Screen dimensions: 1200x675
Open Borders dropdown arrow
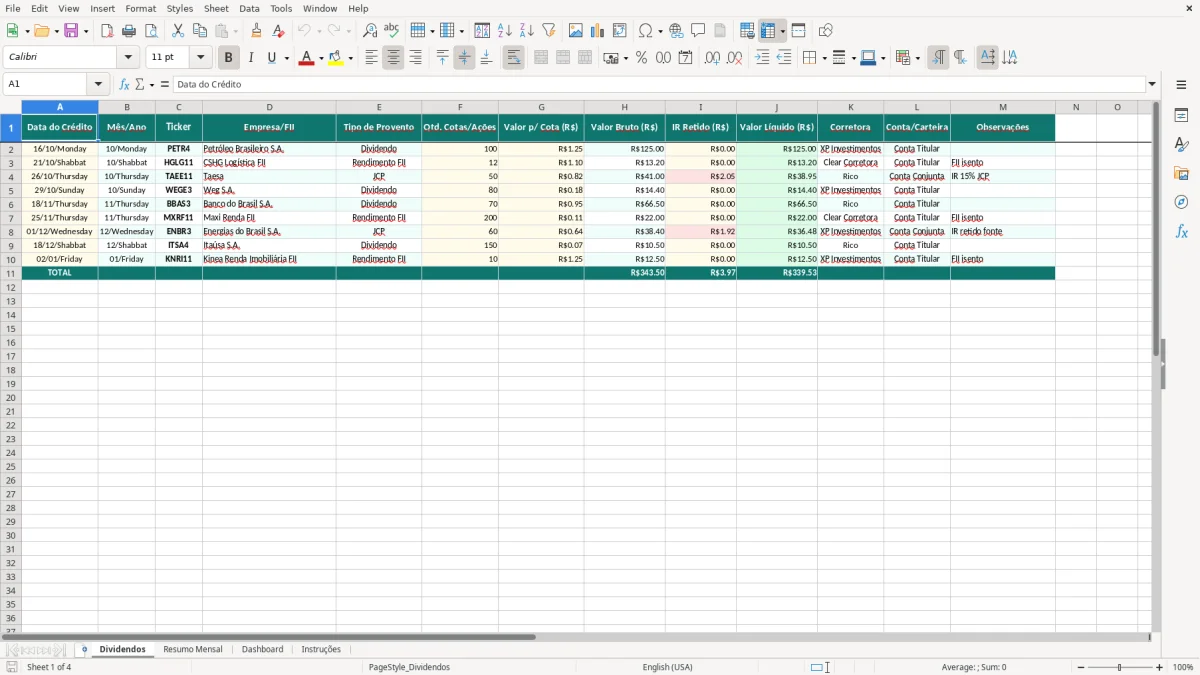click(823, 58)
